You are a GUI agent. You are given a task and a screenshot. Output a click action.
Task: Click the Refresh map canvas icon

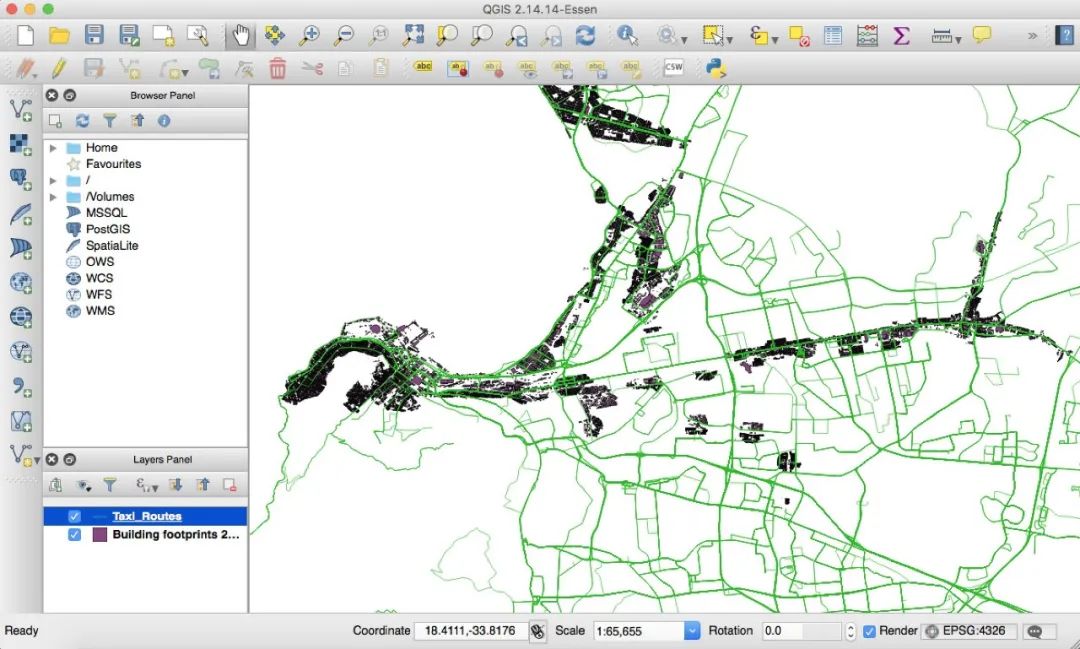tap(585, 34)
